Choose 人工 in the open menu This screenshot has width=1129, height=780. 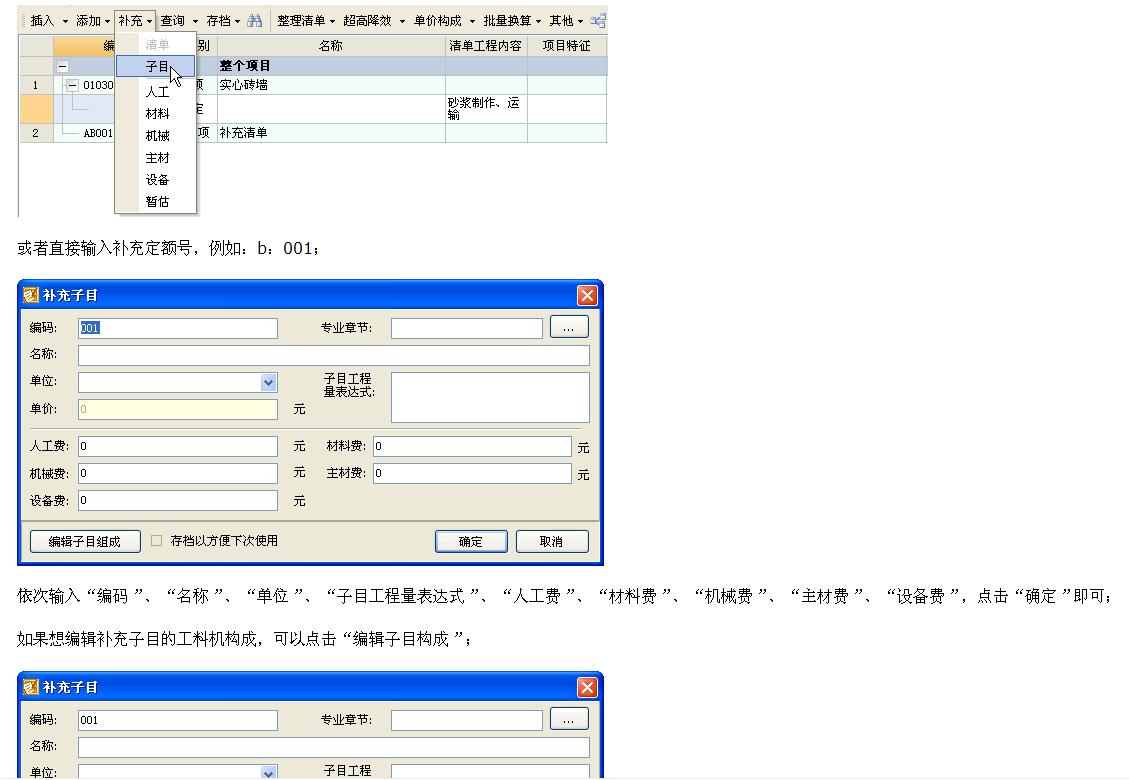pos(156,90)
